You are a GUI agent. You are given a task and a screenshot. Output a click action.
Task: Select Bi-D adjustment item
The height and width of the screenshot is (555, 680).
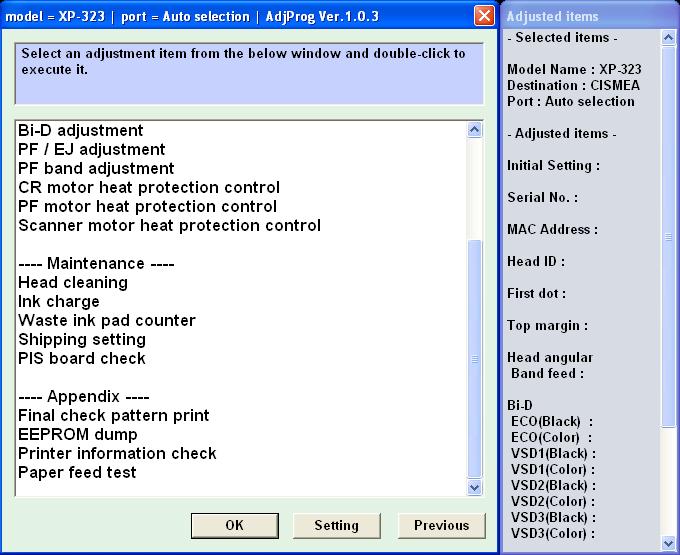(81, 131)
